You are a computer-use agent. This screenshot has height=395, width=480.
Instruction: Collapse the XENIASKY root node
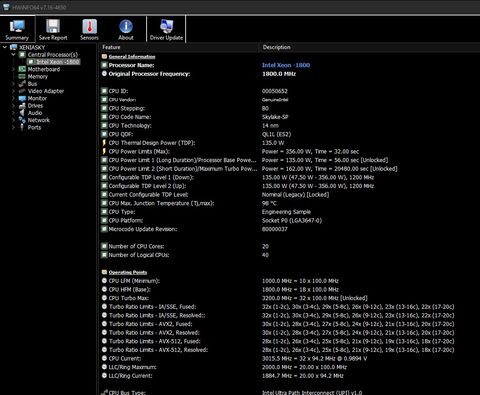click(x=5, y=47)
